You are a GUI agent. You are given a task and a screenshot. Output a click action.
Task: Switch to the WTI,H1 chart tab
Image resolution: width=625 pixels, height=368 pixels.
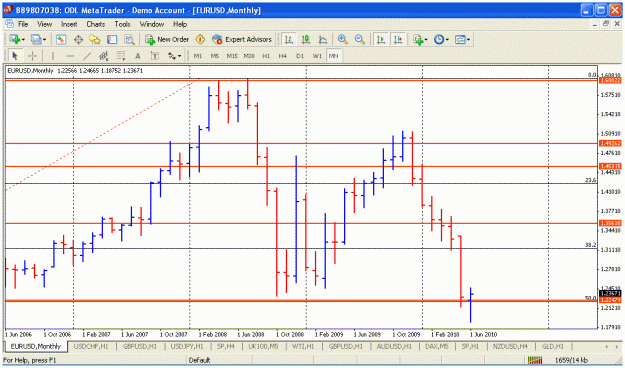point(303,346)
